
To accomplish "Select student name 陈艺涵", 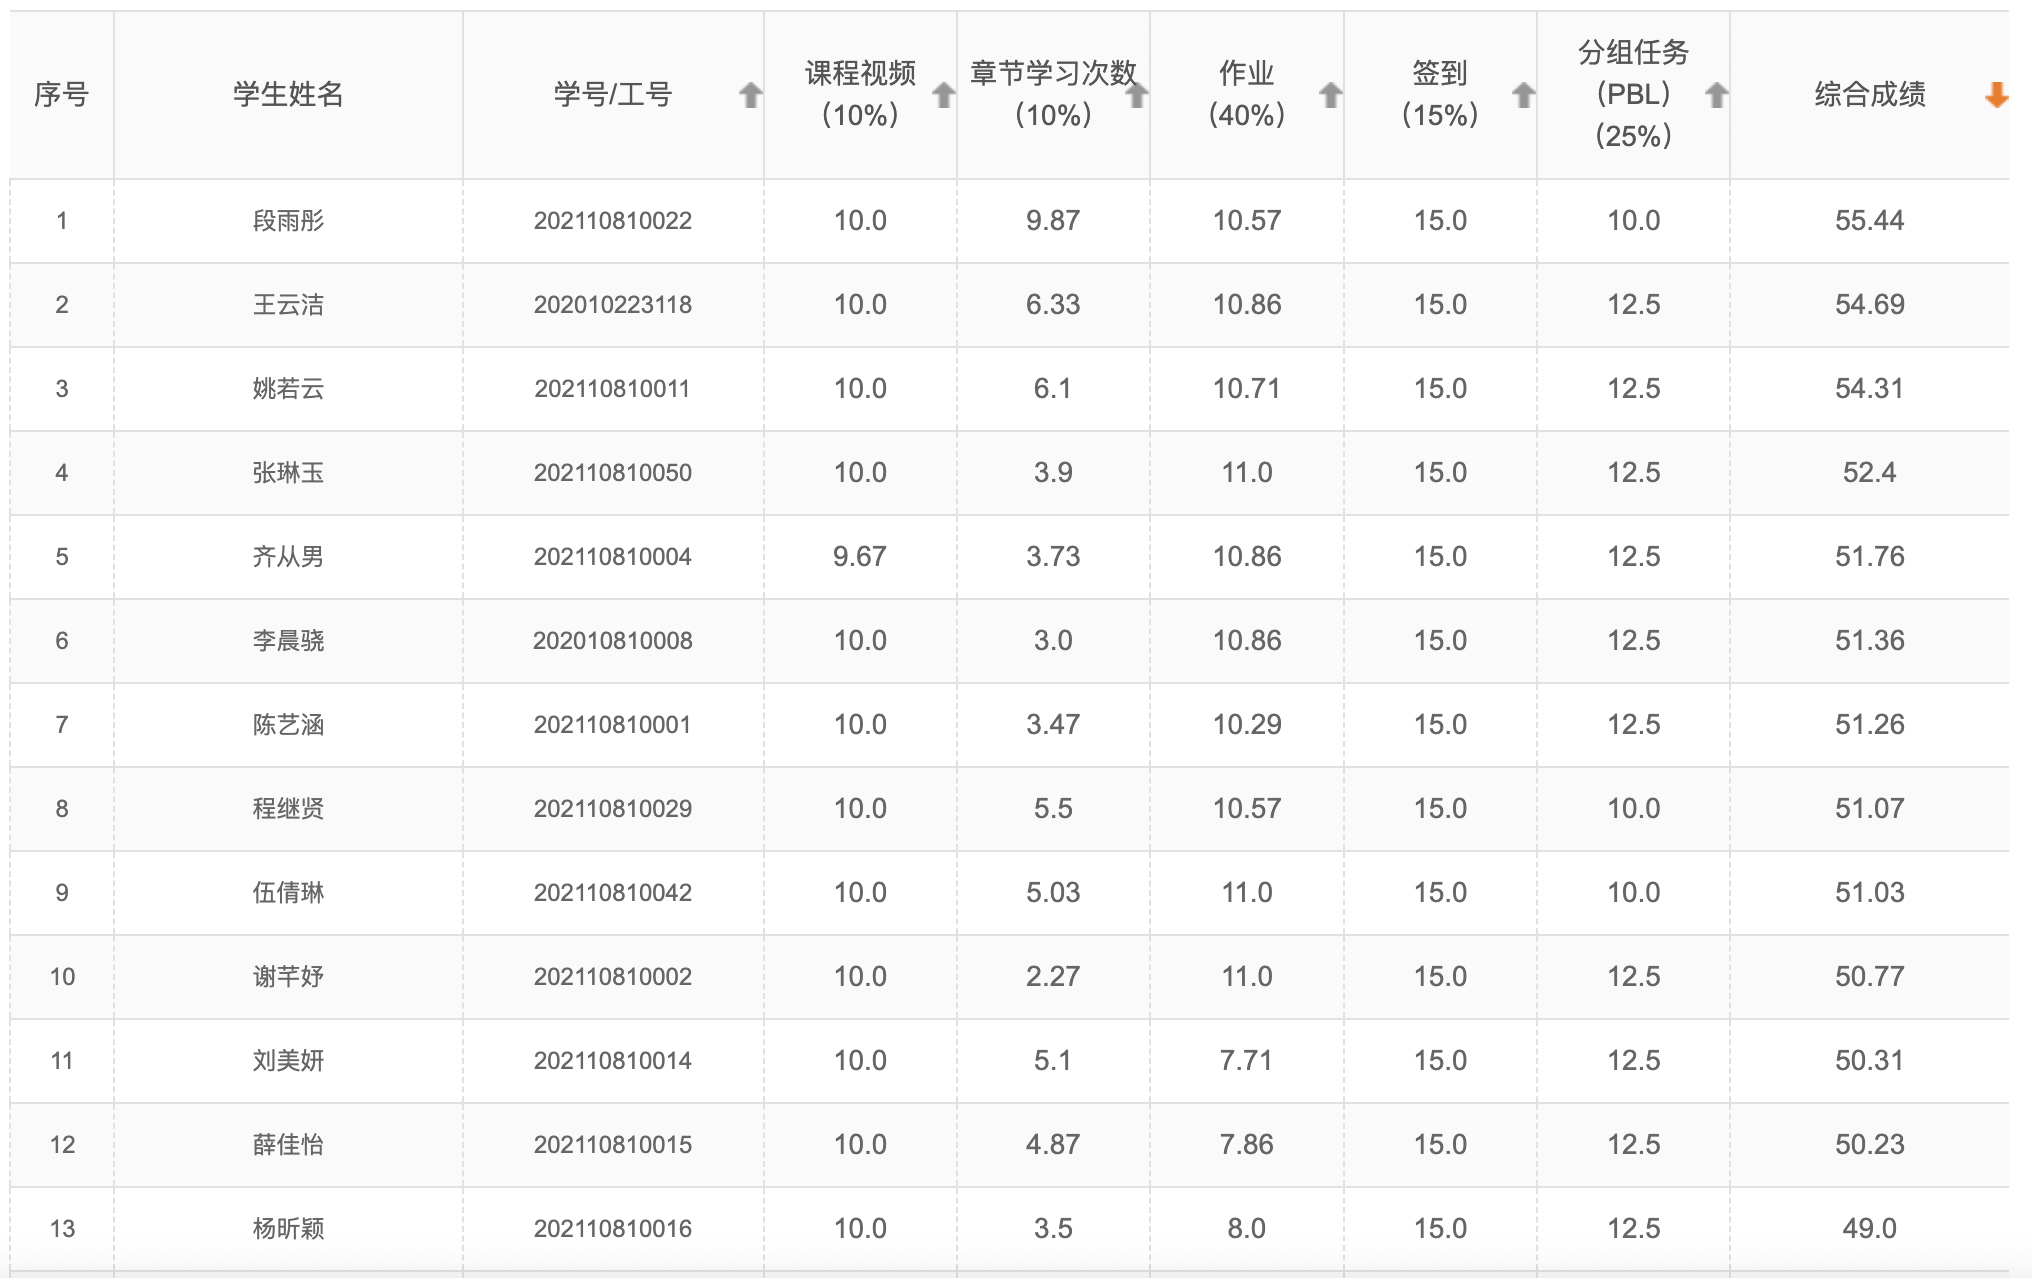I will click(x=288, y=725).
